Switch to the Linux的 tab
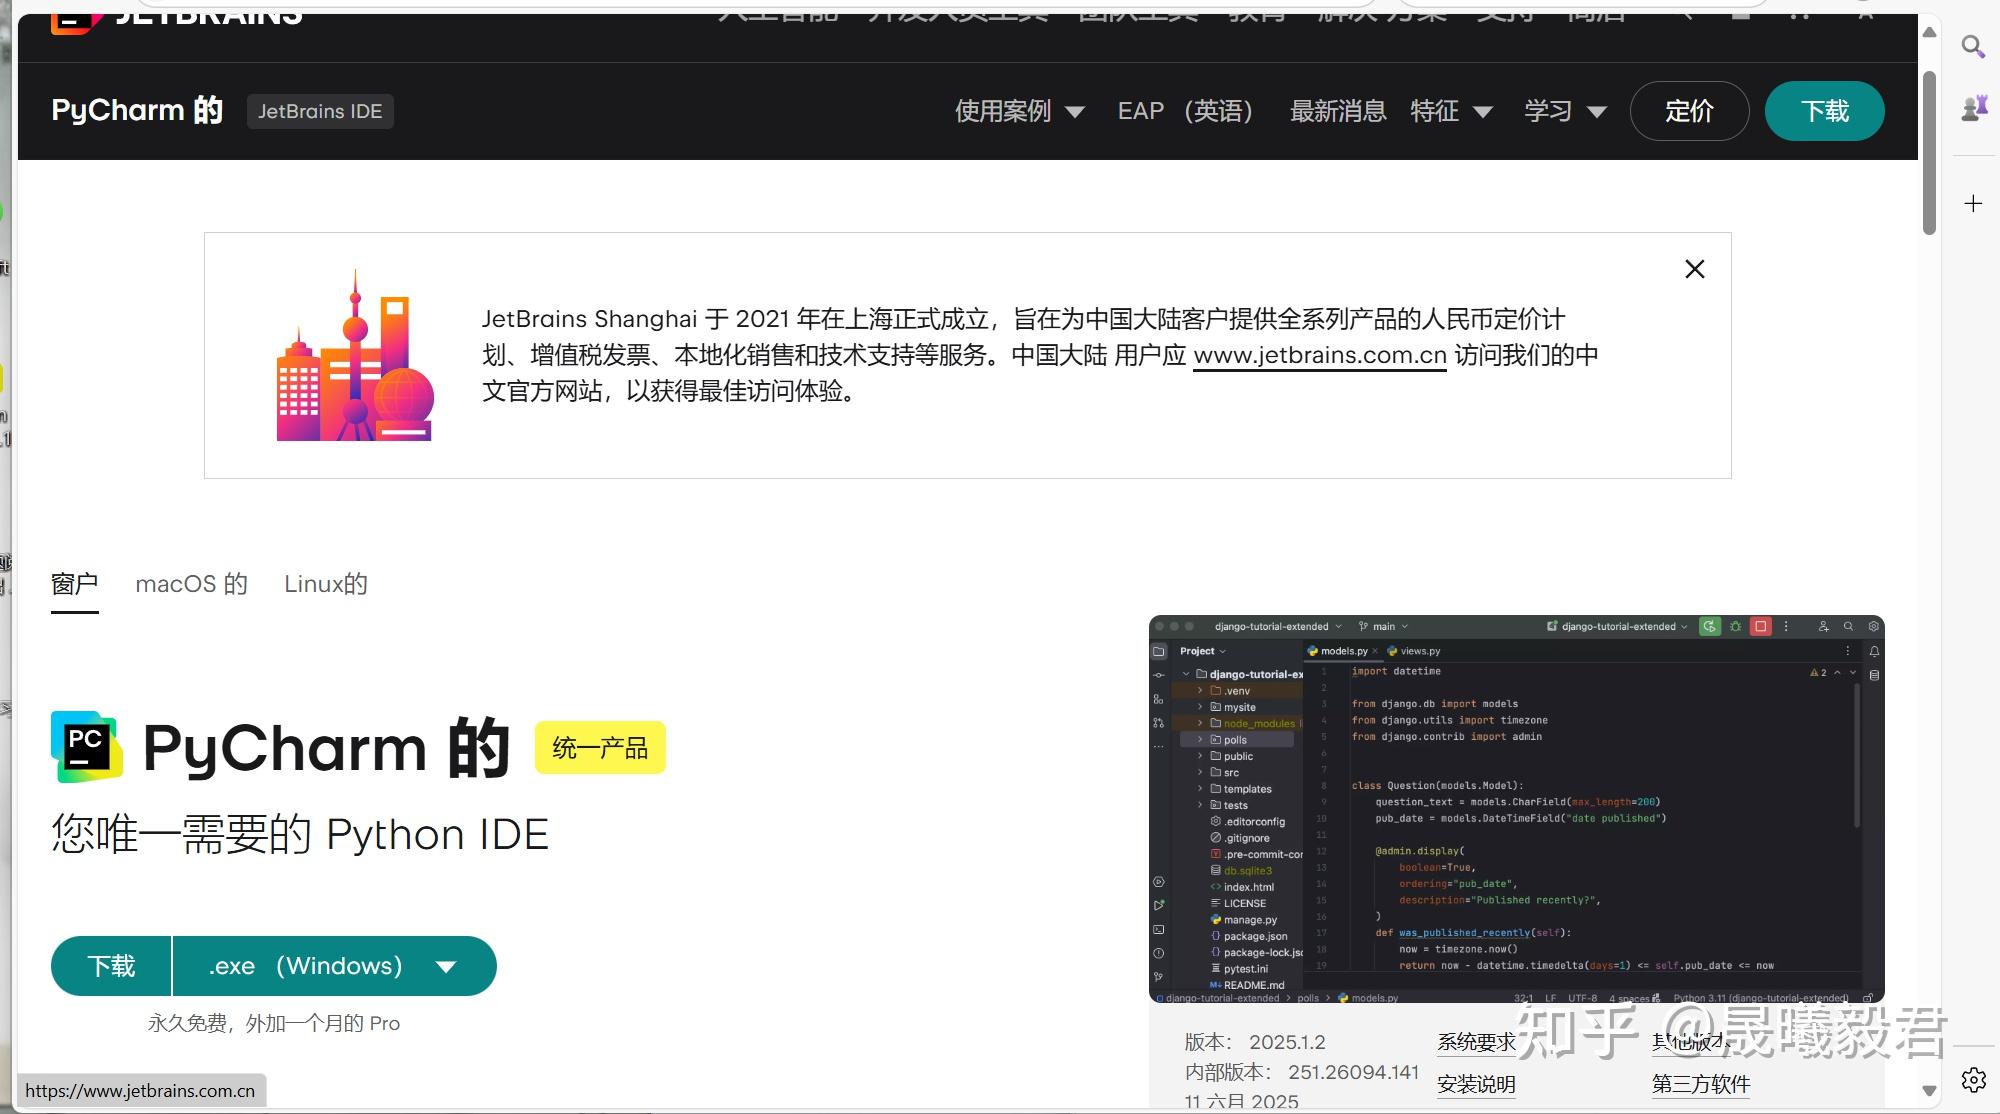 326,584
